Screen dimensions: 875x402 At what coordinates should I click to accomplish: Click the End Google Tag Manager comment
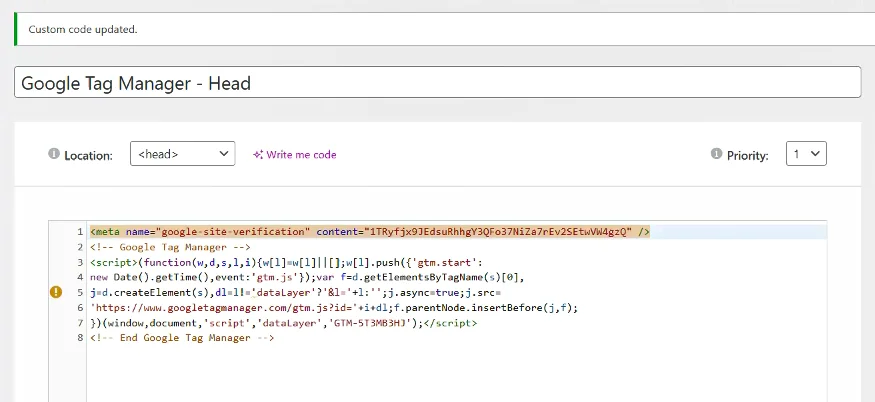182,338
